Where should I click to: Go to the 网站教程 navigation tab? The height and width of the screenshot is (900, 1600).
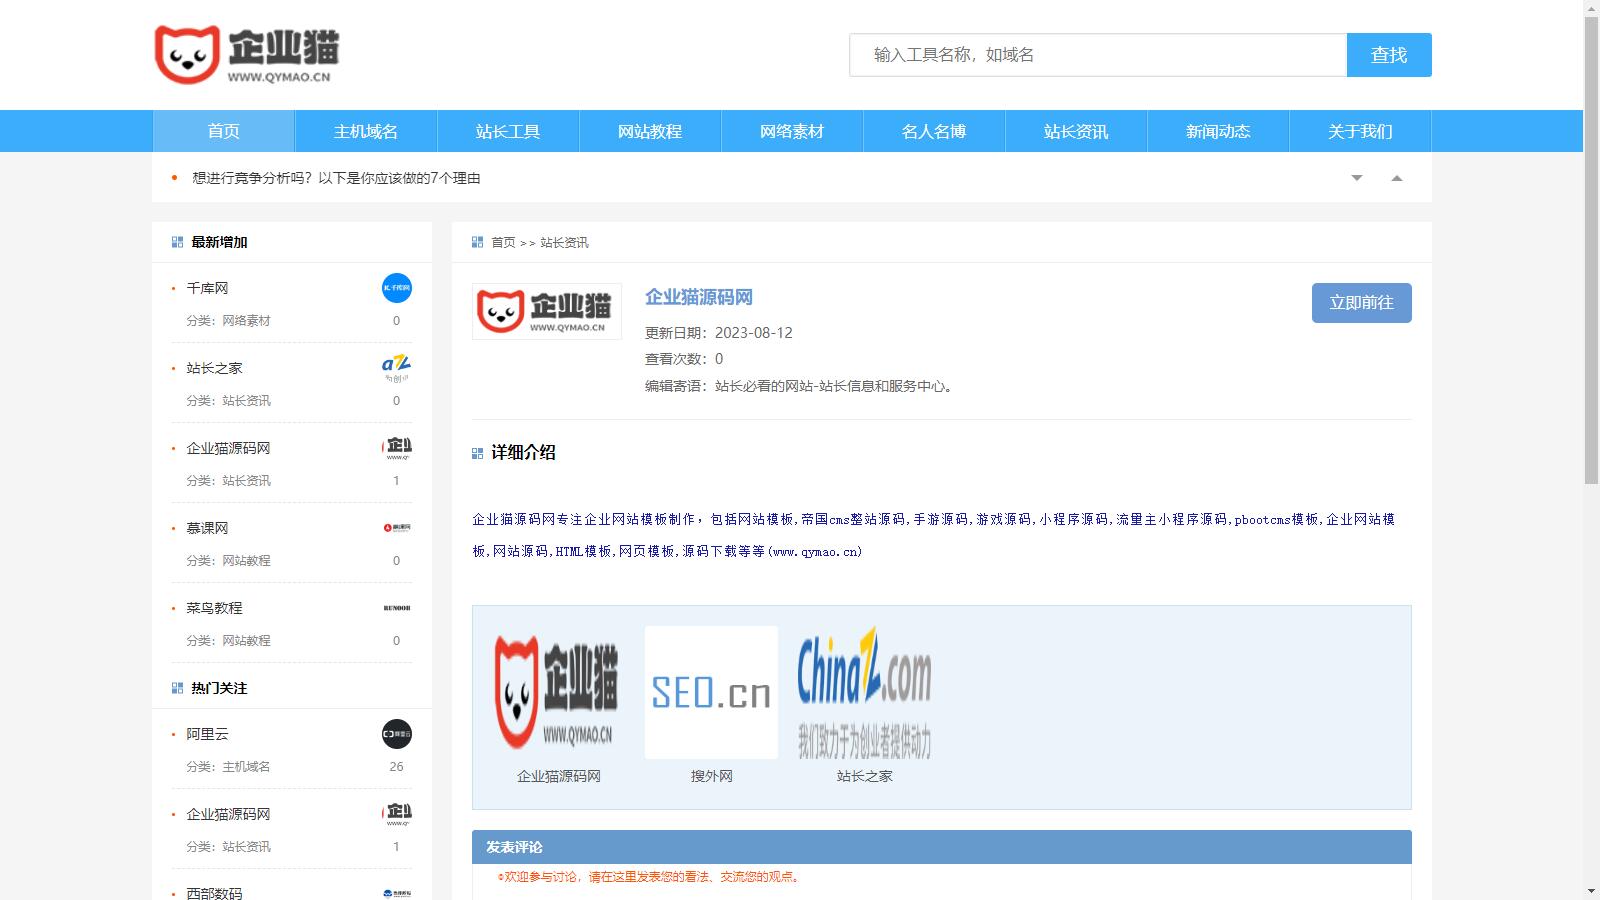pos(650,132)
